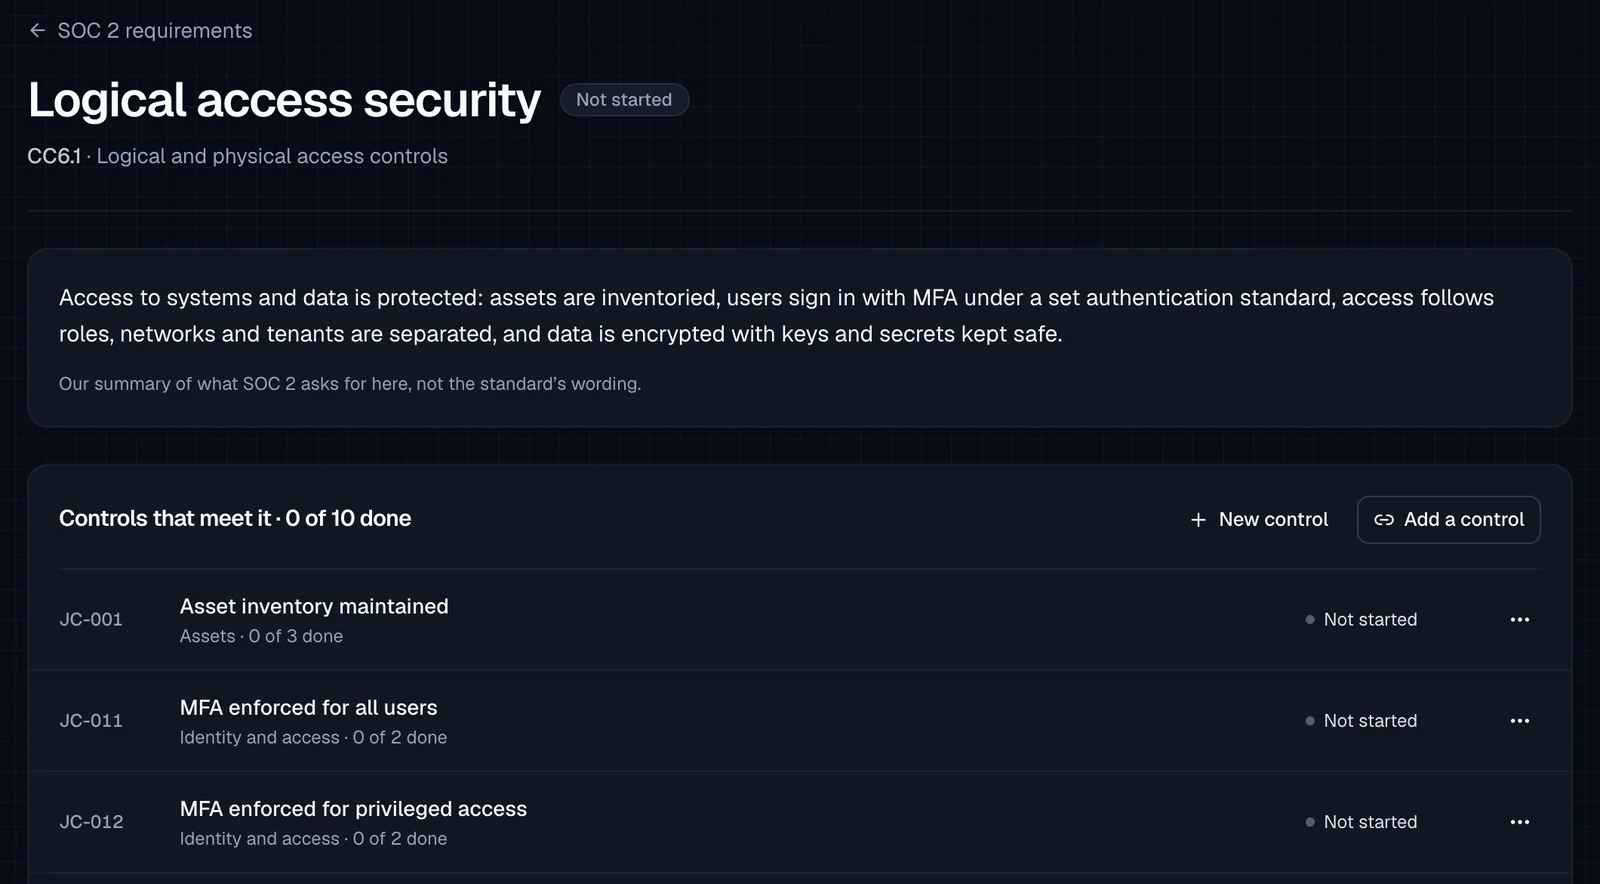
Task: Click the 'Controls that meet it · 0 of 10 done' header
Action: (x=235, y=519)
